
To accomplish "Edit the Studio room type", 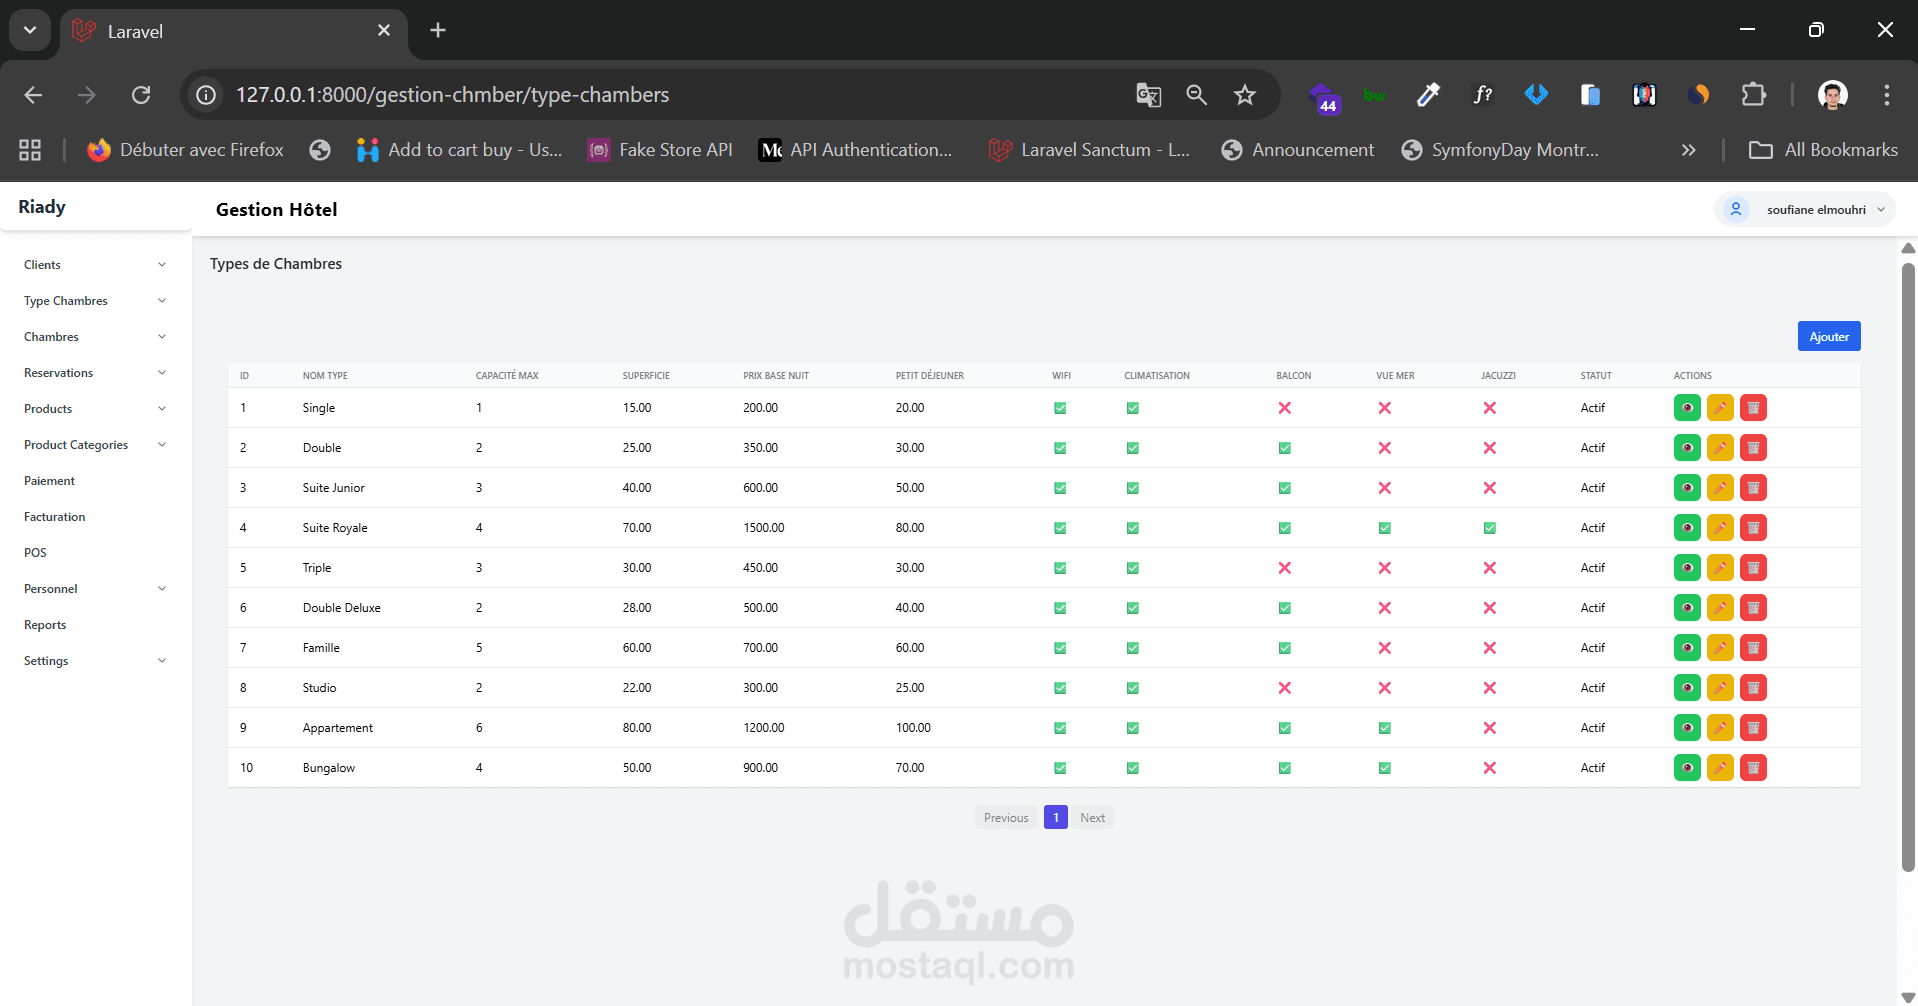I will tap(1720, 688).
